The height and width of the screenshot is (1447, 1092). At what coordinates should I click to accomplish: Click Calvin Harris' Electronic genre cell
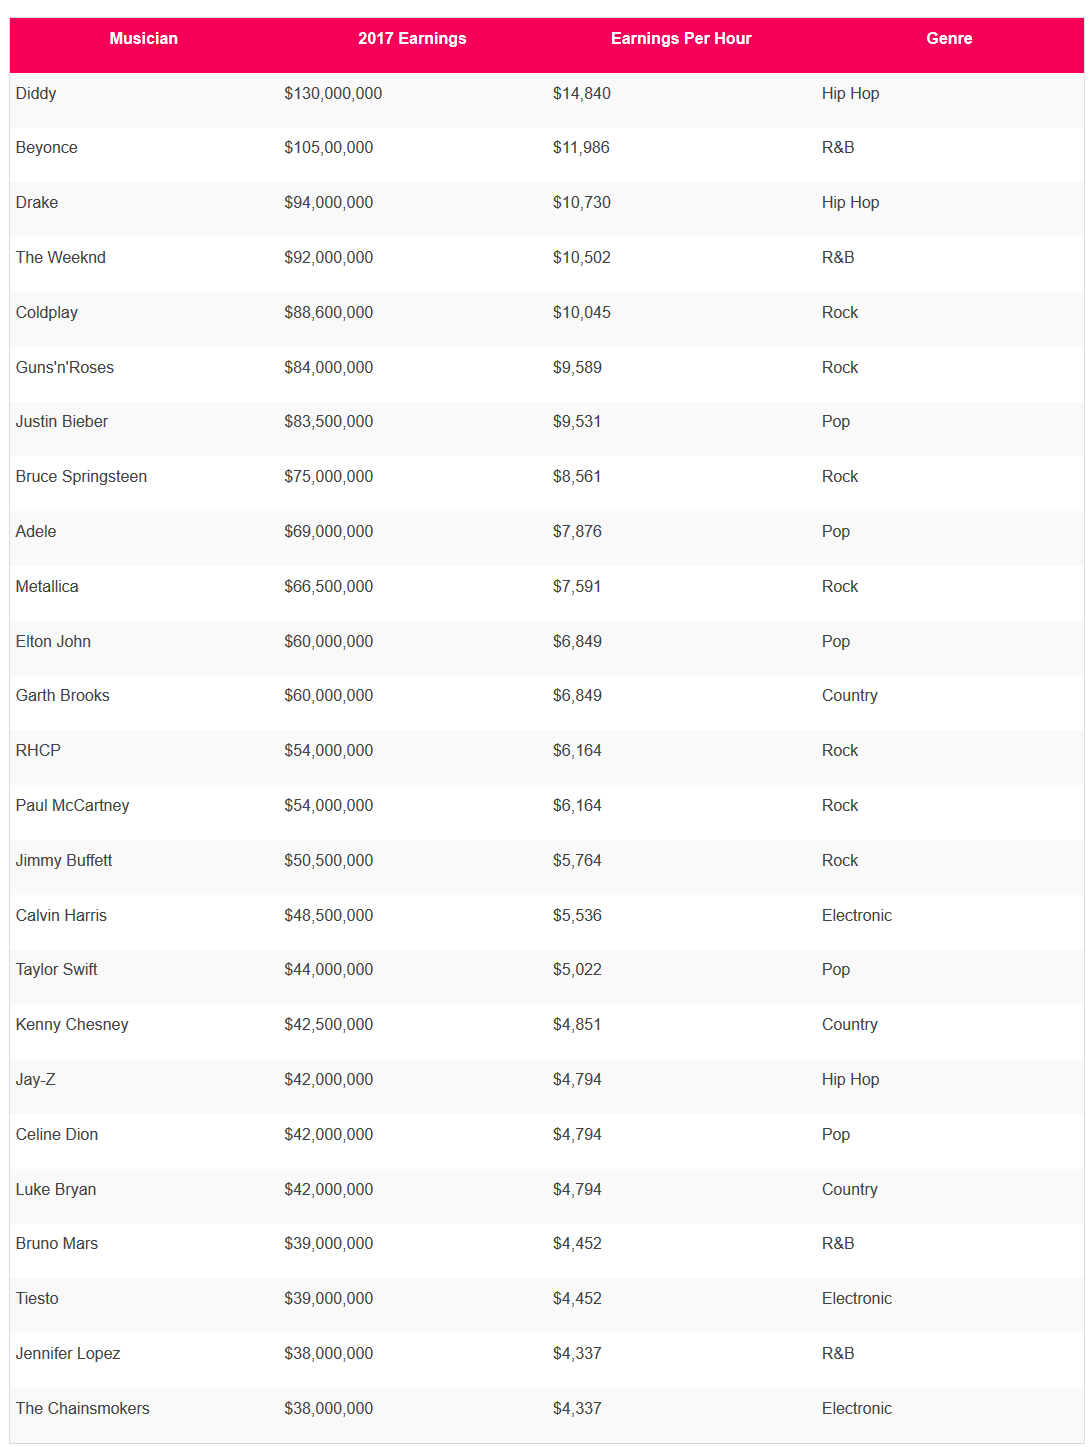[856, 916]
